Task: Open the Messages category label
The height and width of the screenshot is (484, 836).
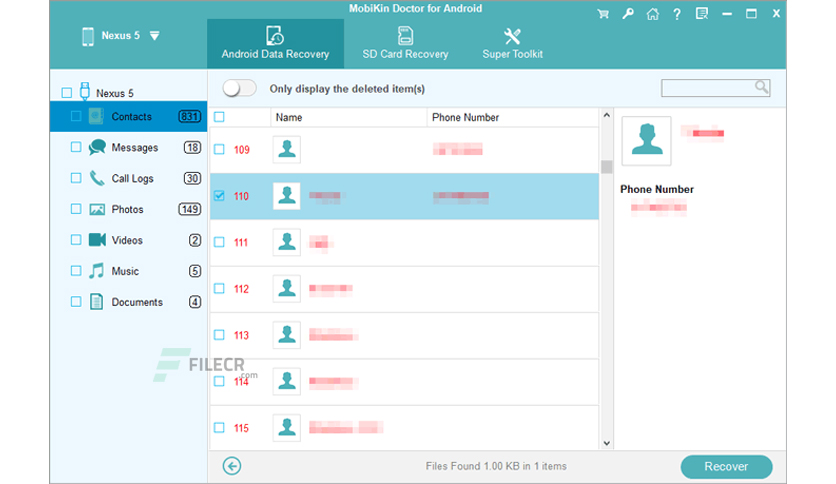Action: 135,148
